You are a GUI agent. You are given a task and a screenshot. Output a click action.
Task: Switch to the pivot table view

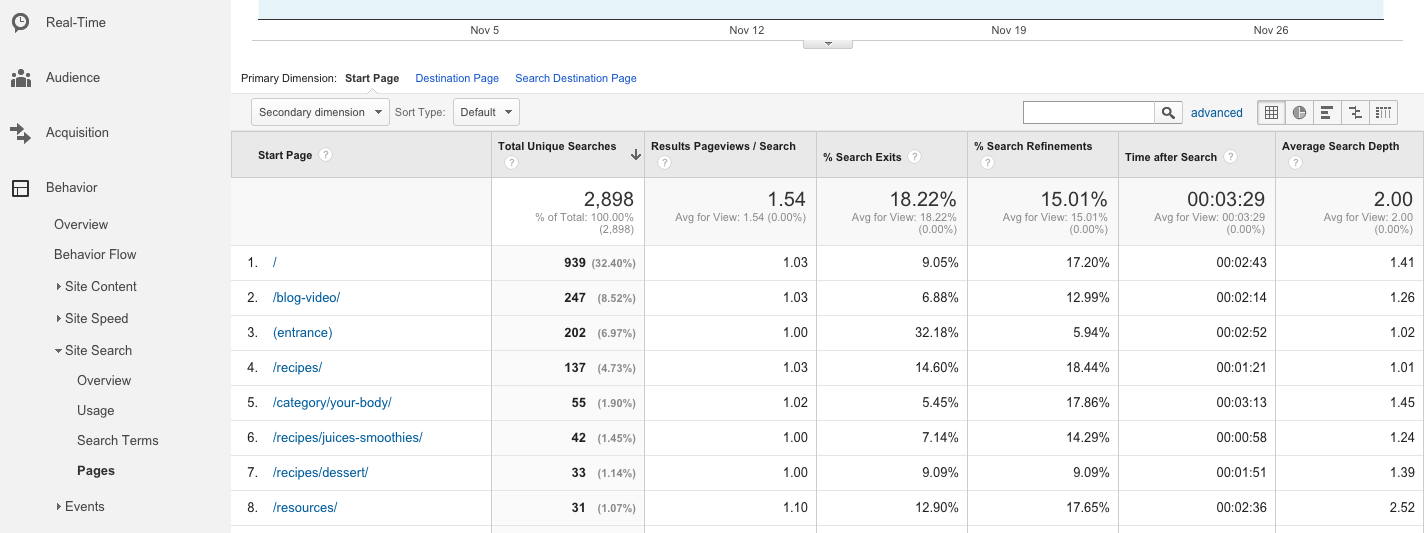[x=1383, y=113]
